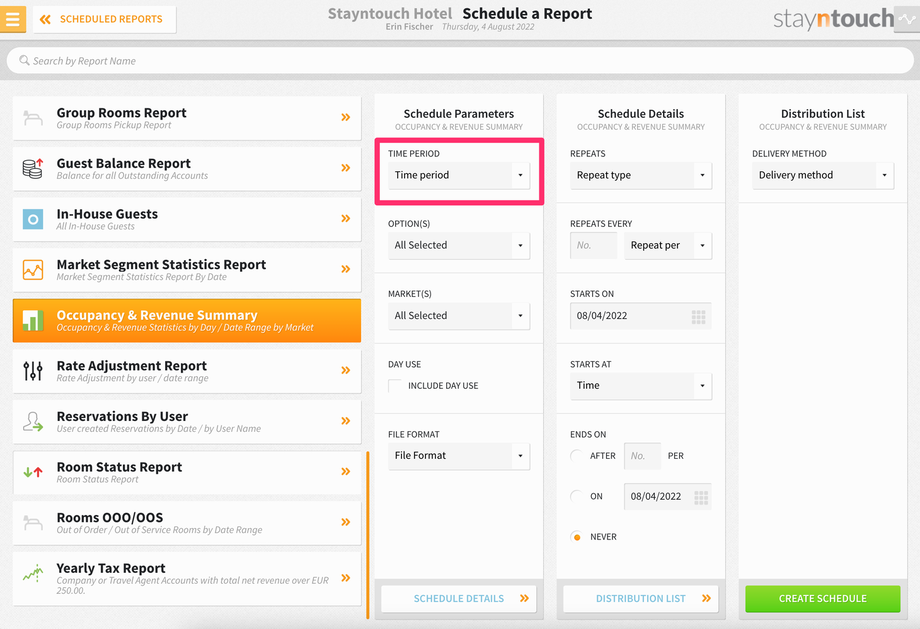Select the Never radio button
The height and width of the screenshot is (629, 920).
[577, 537]
